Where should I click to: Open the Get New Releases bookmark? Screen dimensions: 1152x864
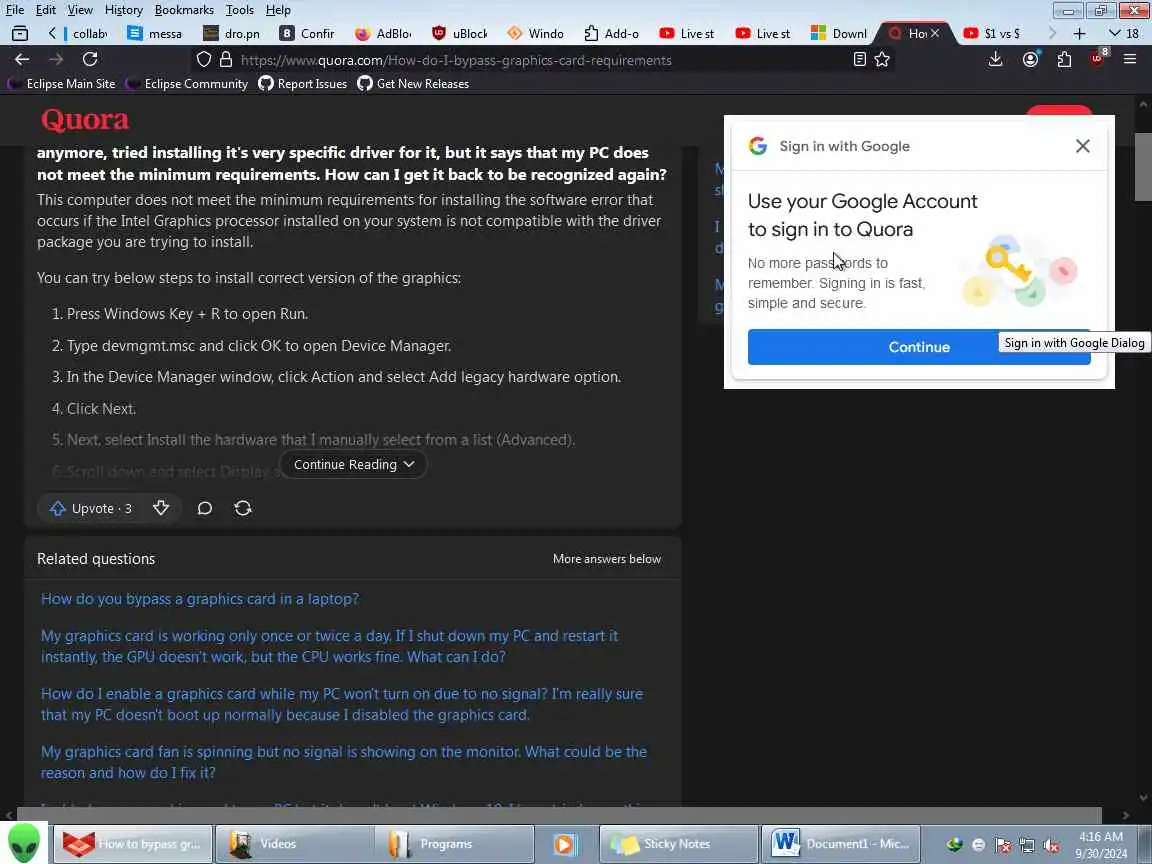(x=413, y=84)
